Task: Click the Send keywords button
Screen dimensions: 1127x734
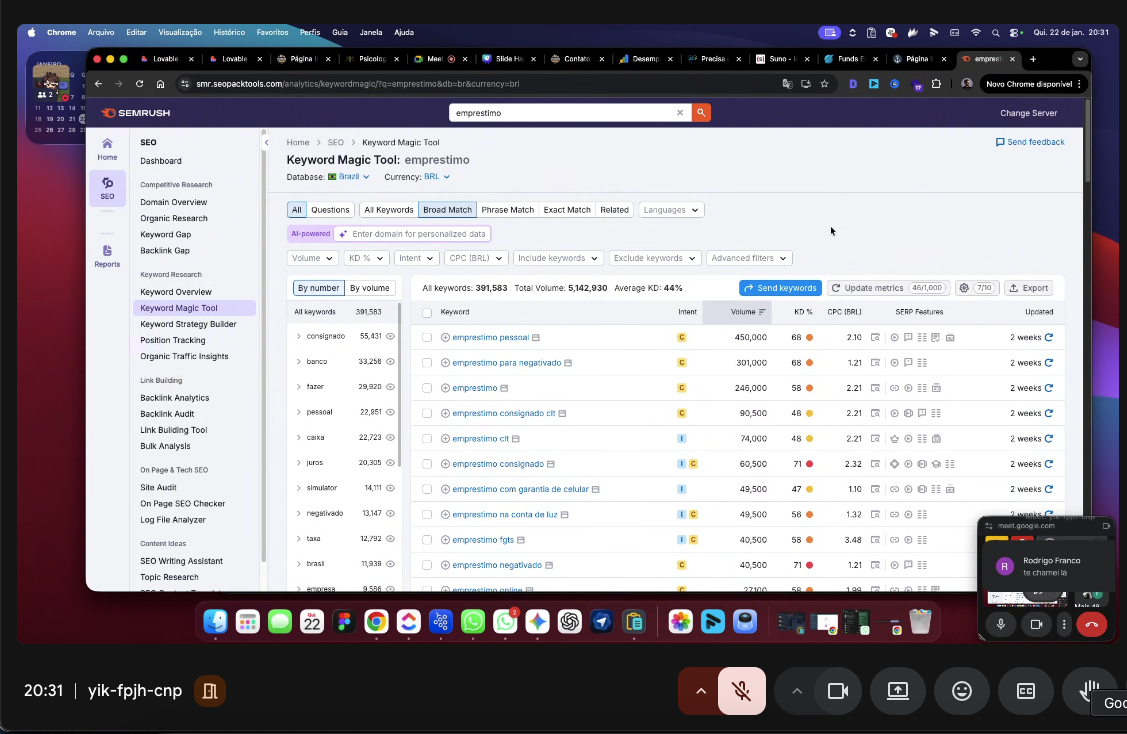Action: [x=780, y=288]
